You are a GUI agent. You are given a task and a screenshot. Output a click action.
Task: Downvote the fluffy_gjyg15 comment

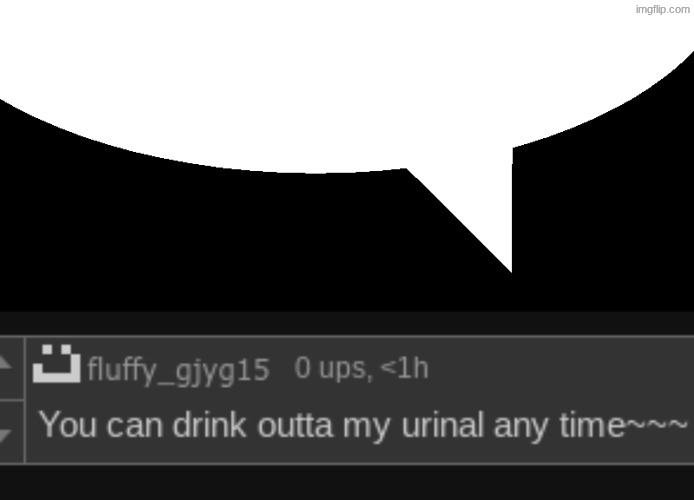click(4, 435)
